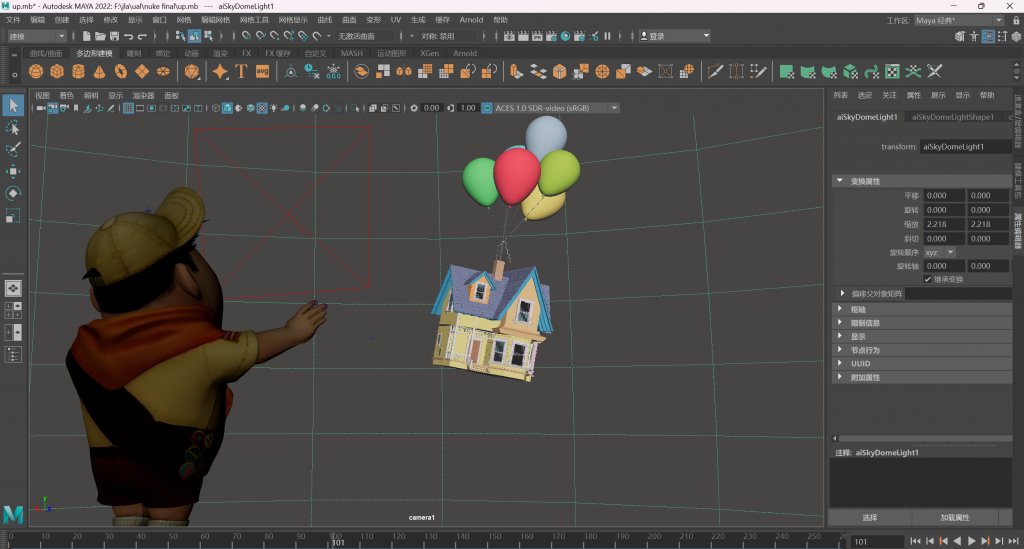Switch to aiSkyDomeLightShape1 attribute tab
This screenshot has width=1024, height=549.
click(x=952, y=117)
